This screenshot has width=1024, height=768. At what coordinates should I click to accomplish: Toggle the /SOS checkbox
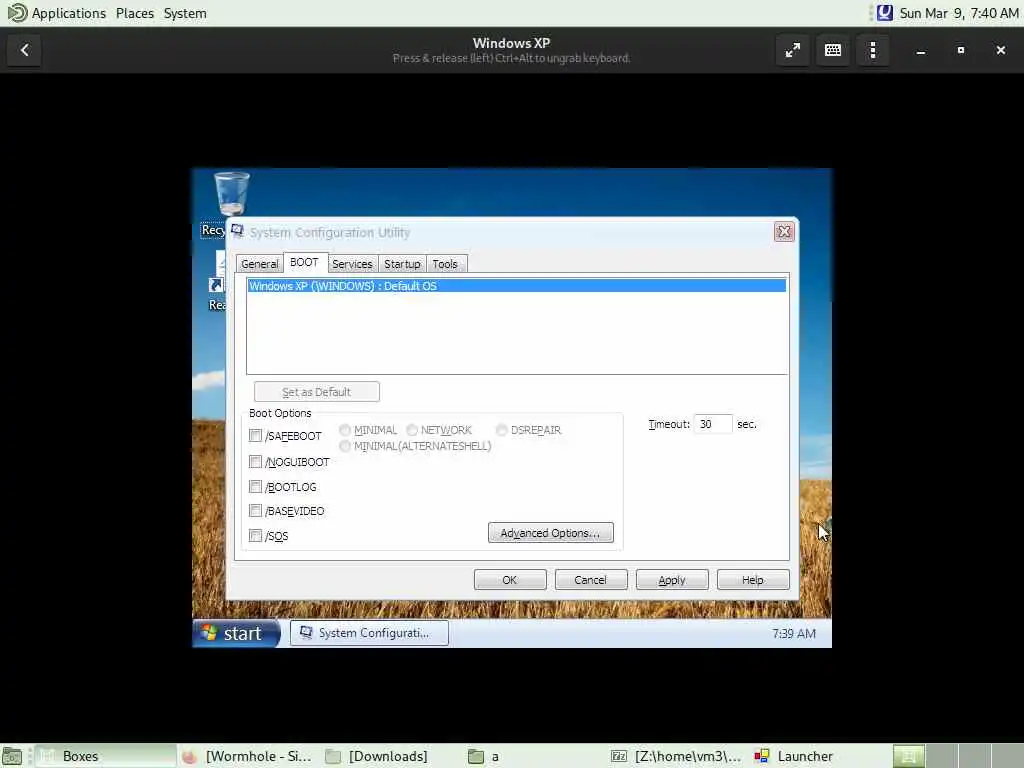pos(255,536)
